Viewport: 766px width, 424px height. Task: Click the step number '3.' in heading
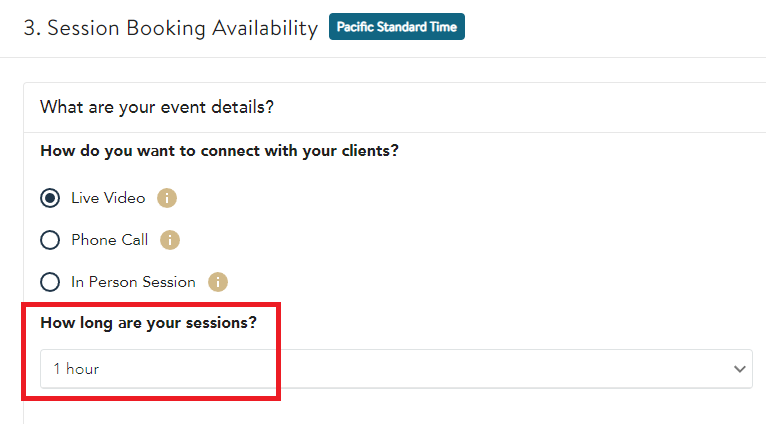point(32,28)
